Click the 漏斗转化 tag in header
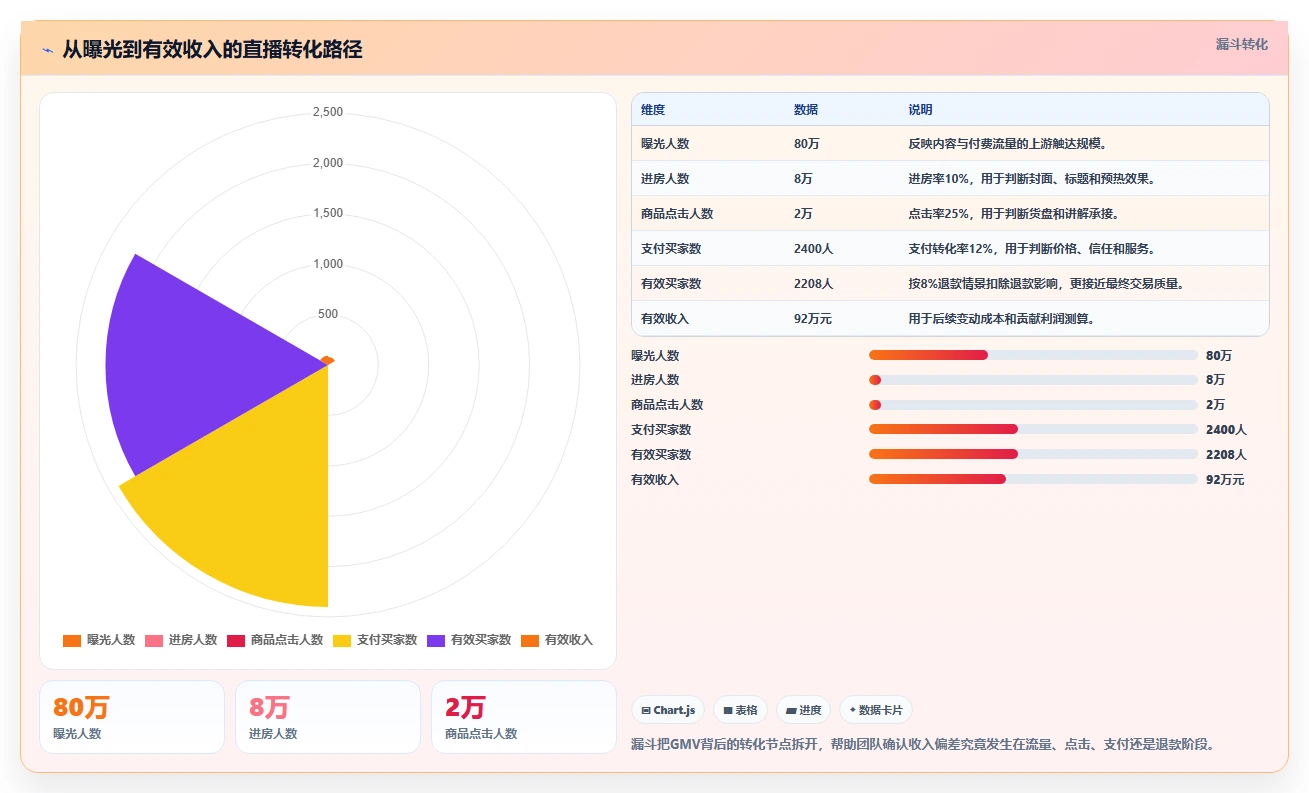 click(x=1242, y=44)
